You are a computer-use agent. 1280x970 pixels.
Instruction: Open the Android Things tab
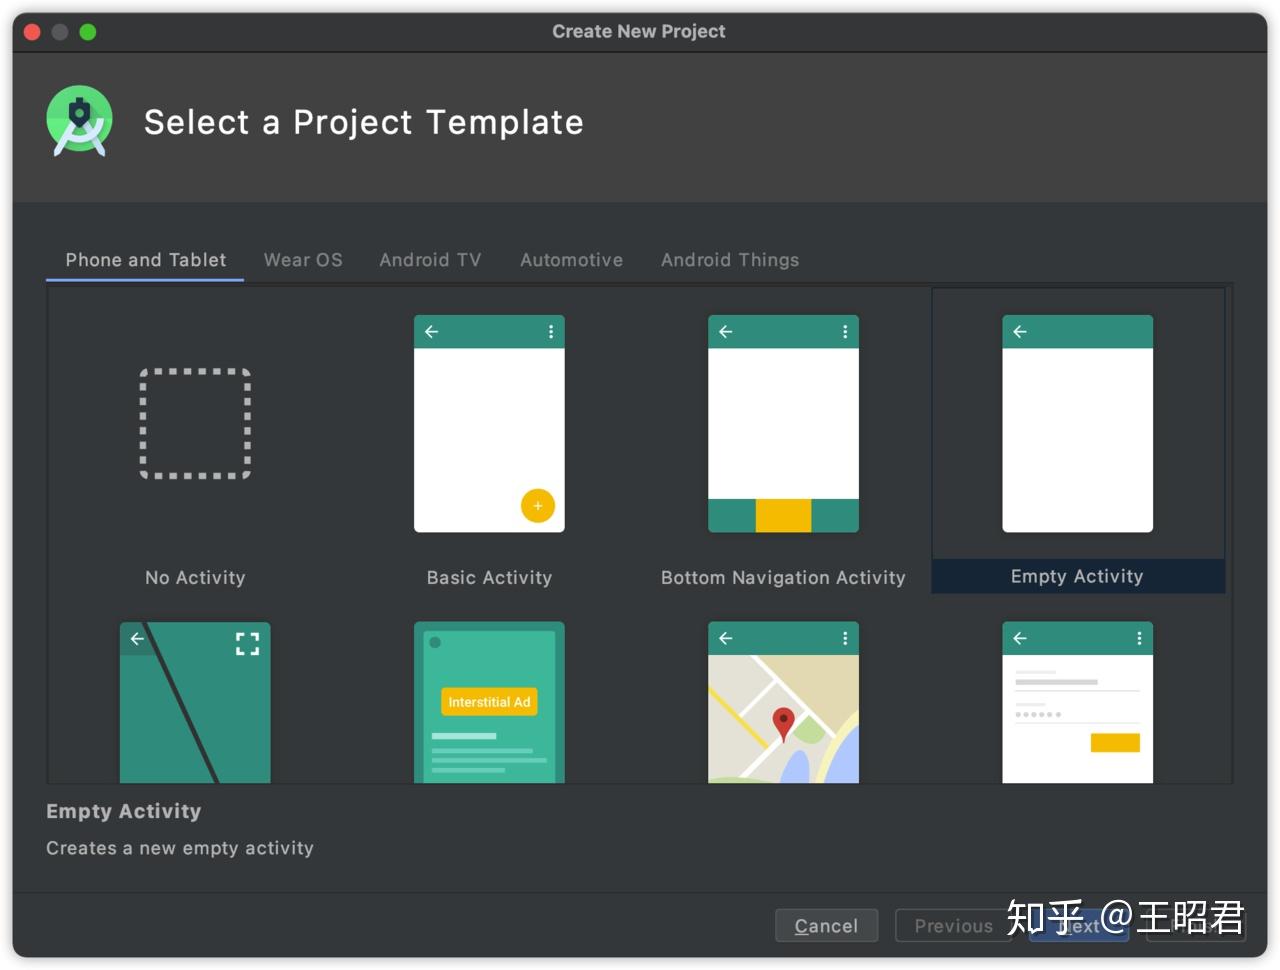[730, 260]
